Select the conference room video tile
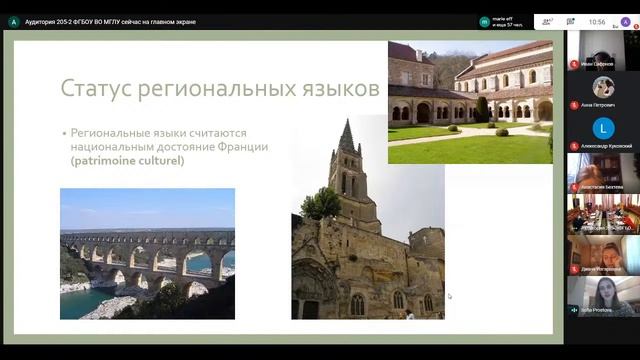Viewport: 640px width, 360px height. click(x=603, y=214)
